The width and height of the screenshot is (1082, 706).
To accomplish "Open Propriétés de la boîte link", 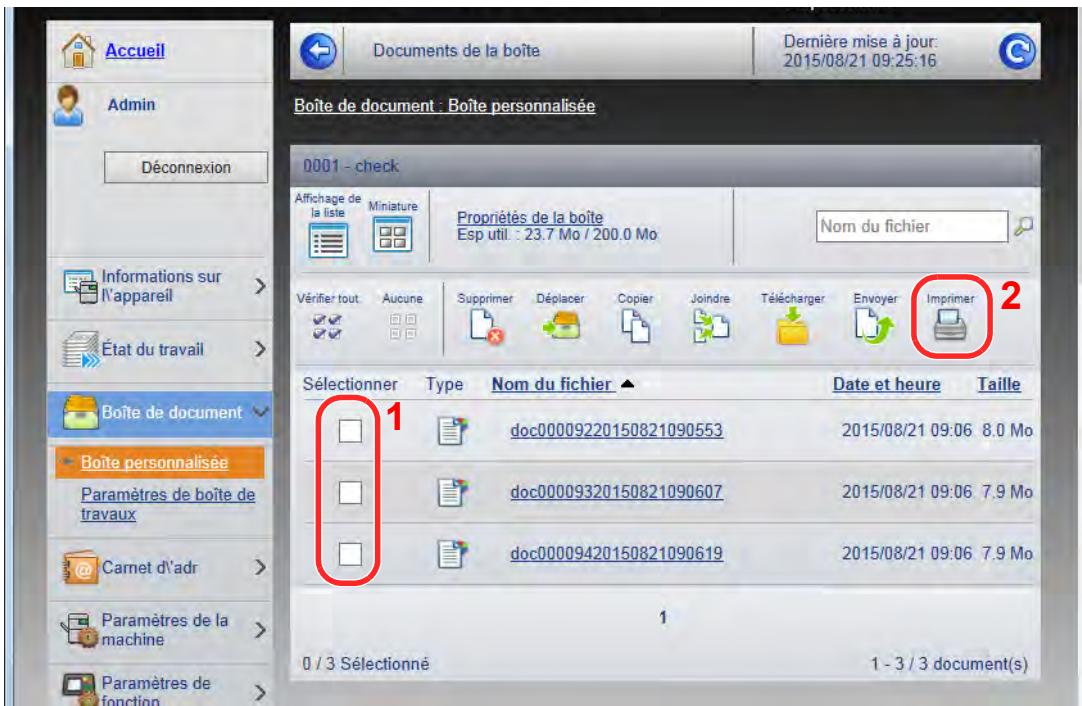I will (x=530, y=217).
